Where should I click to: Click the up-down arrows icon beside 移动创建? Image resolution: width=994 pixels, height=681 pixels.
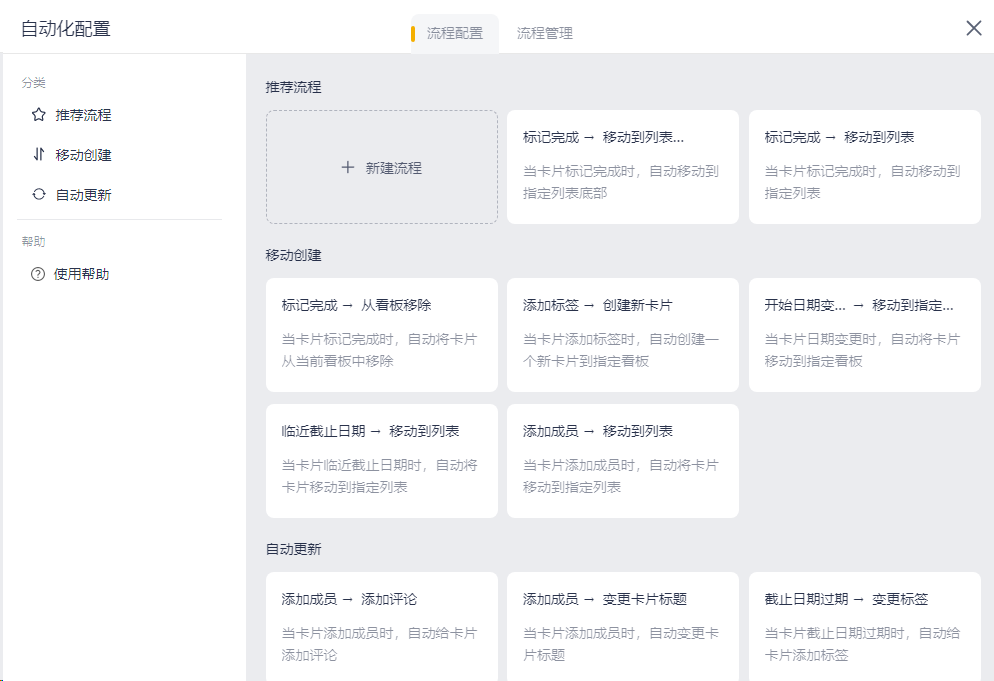click(39, 155)
